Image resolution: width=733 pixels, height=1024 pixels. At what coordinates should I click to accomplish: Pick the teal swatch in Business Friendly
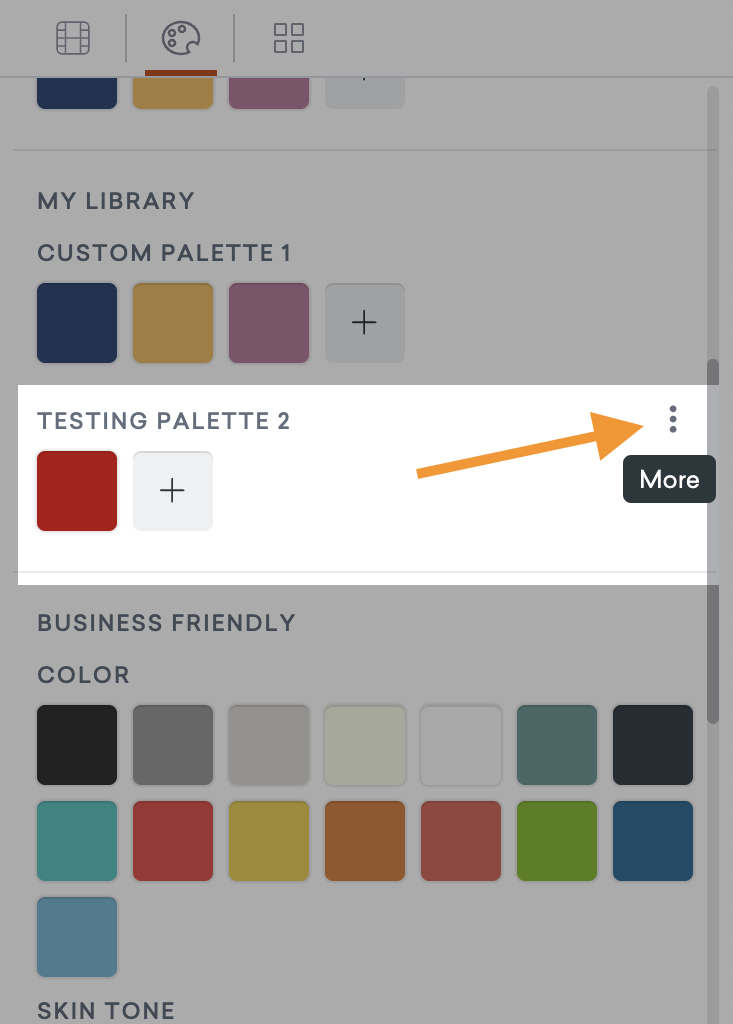click(77, 840)
